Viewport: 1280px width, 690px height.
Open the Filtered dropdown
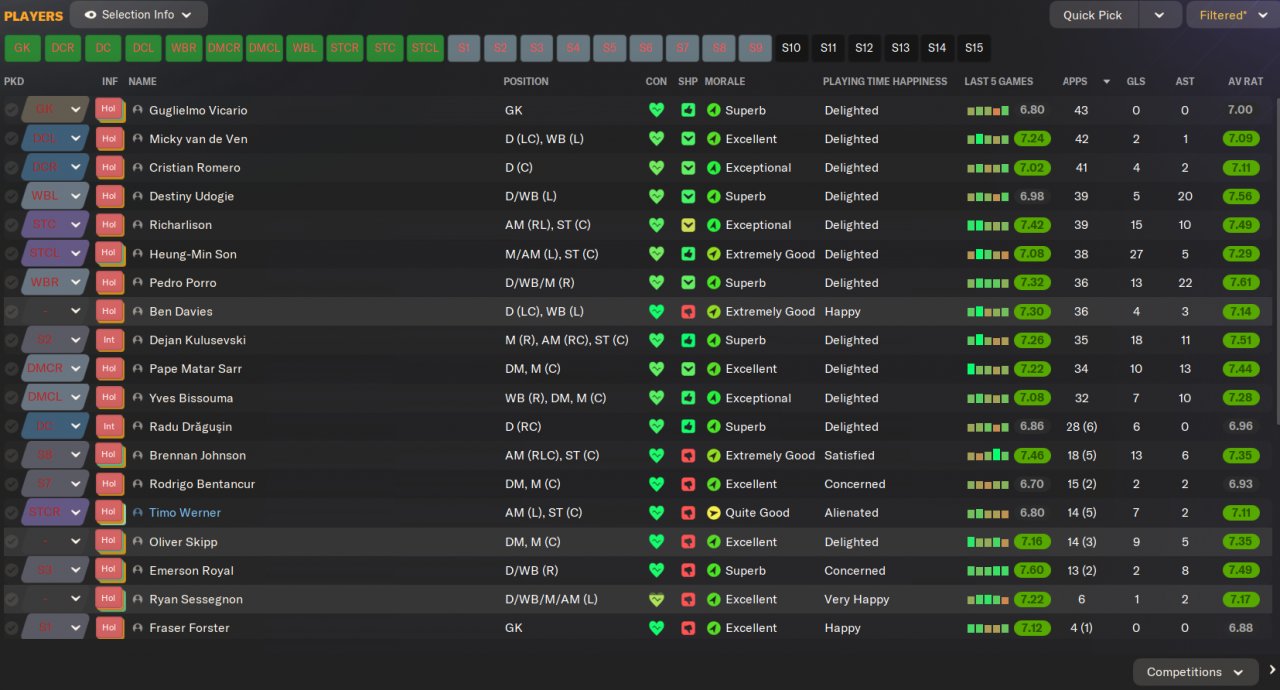tap(1231, 15)
